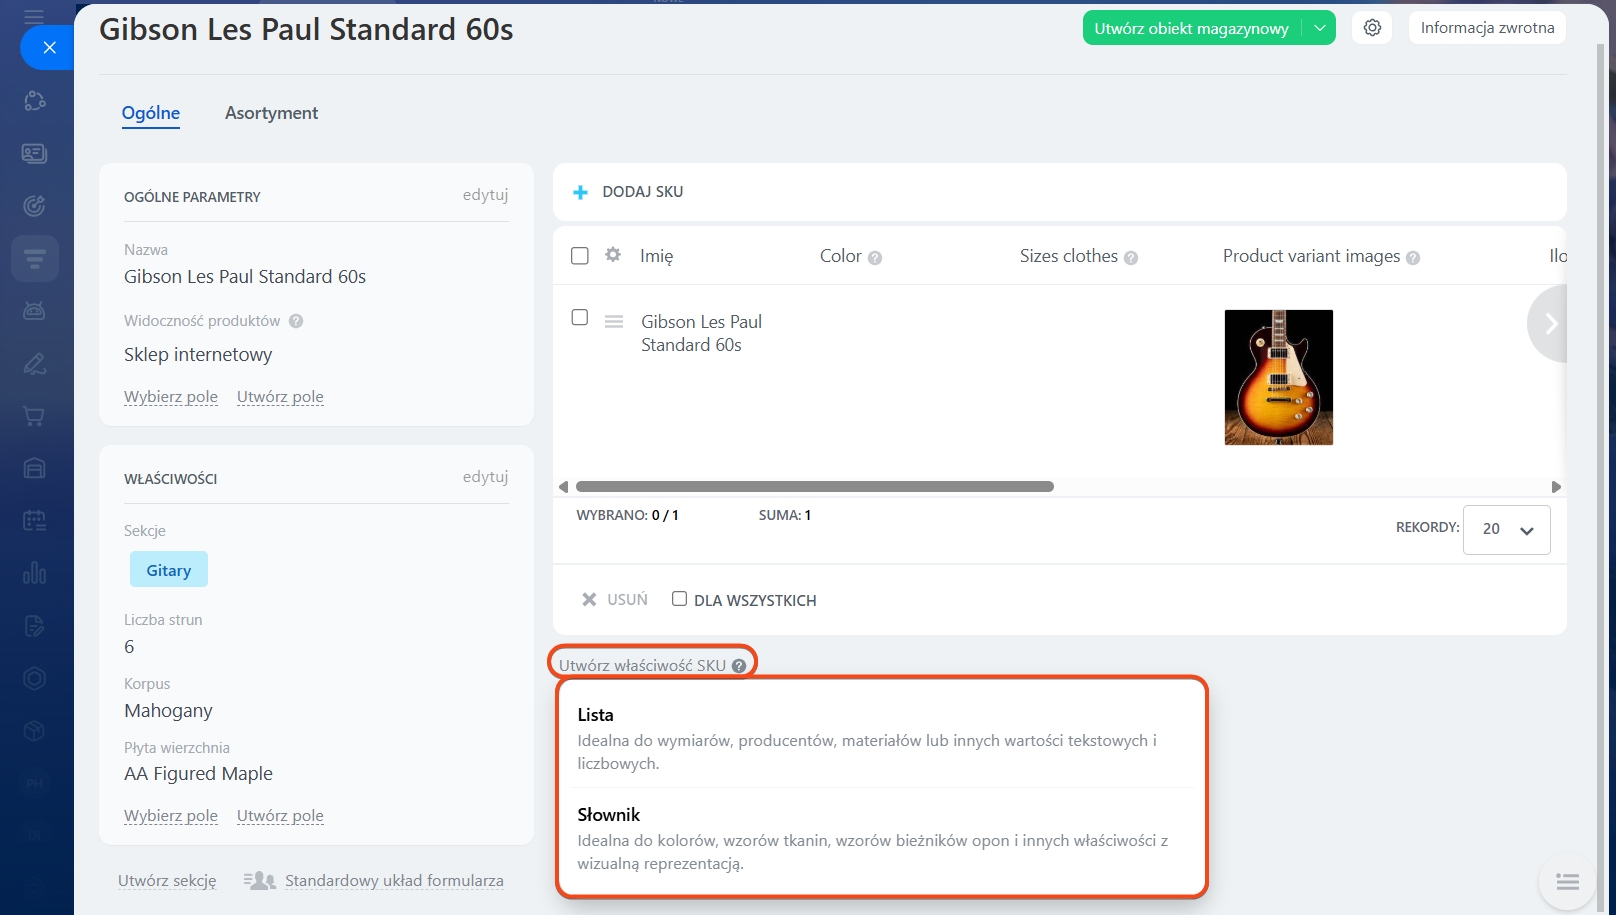Open the bar chart analytics icon in the sidebar
Viewport: 1616px width, 915px height.
pyautogui.click(x=34, y=573)
